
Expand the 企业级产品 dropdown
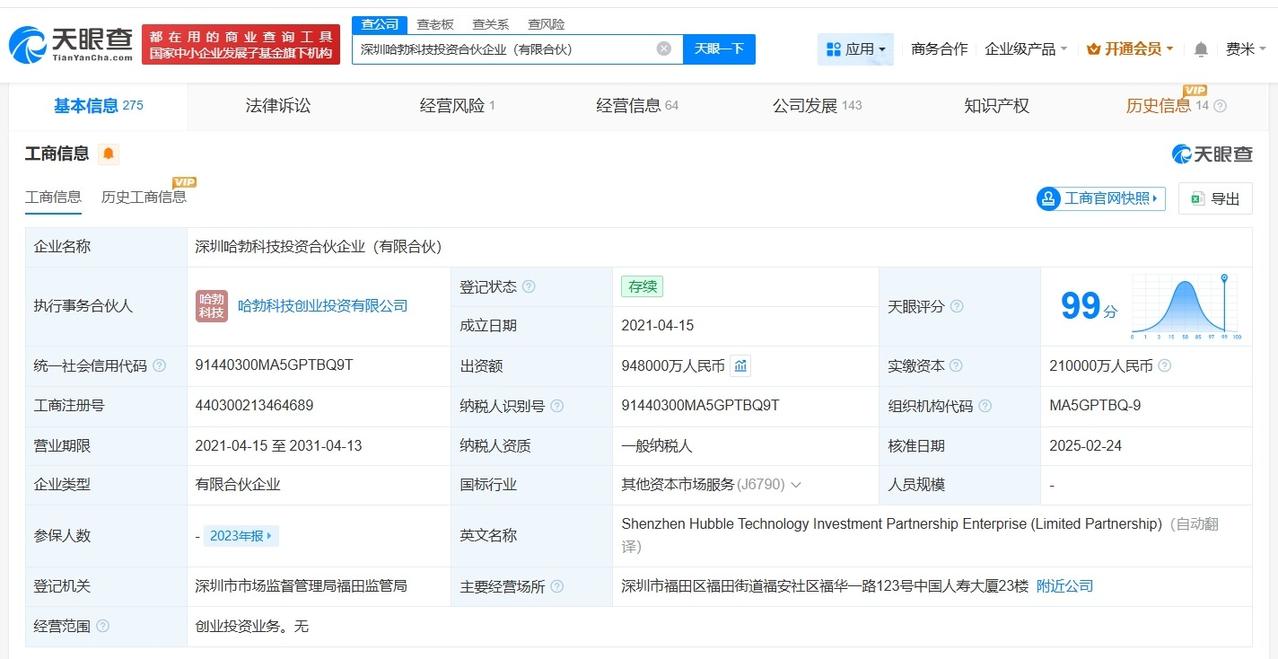1026,49
